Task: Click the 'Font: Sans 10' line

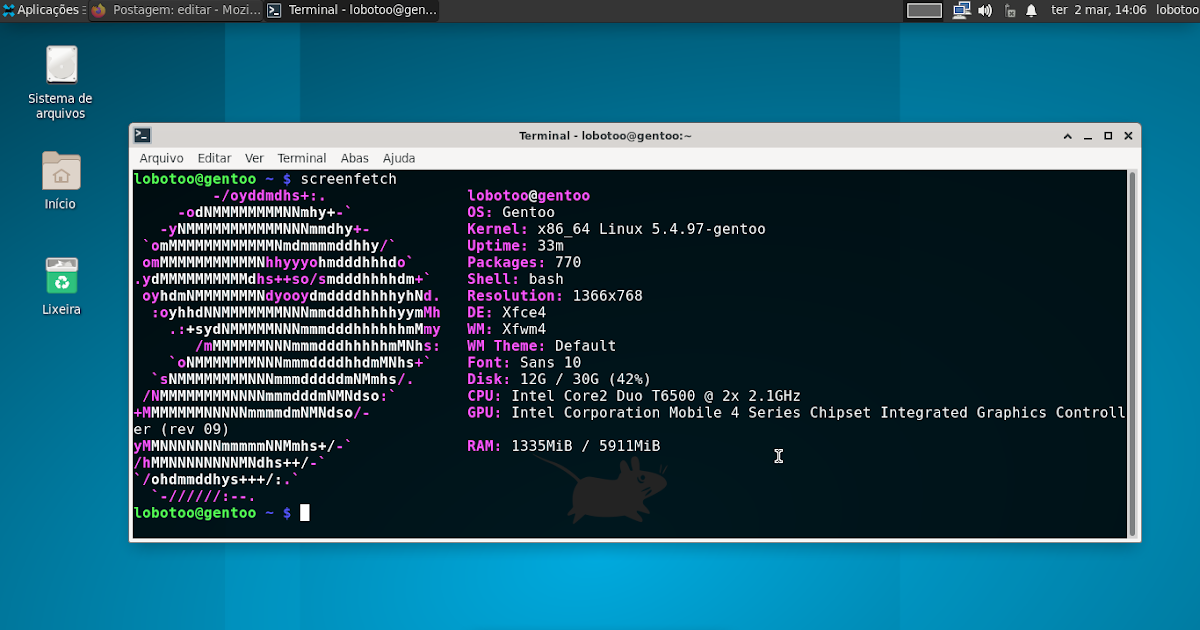Action: point(524,362)
